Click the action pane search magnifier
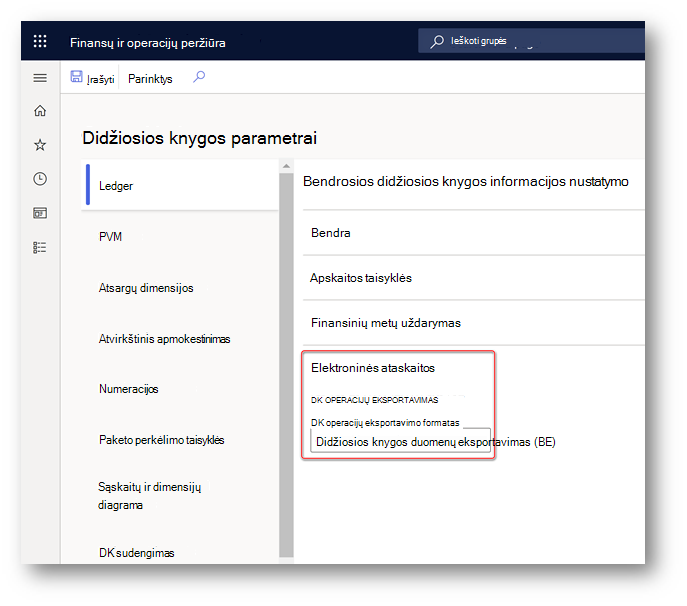The height and width of the screenshot is (606, 687). pyautogui.click(x=199, y=77)
